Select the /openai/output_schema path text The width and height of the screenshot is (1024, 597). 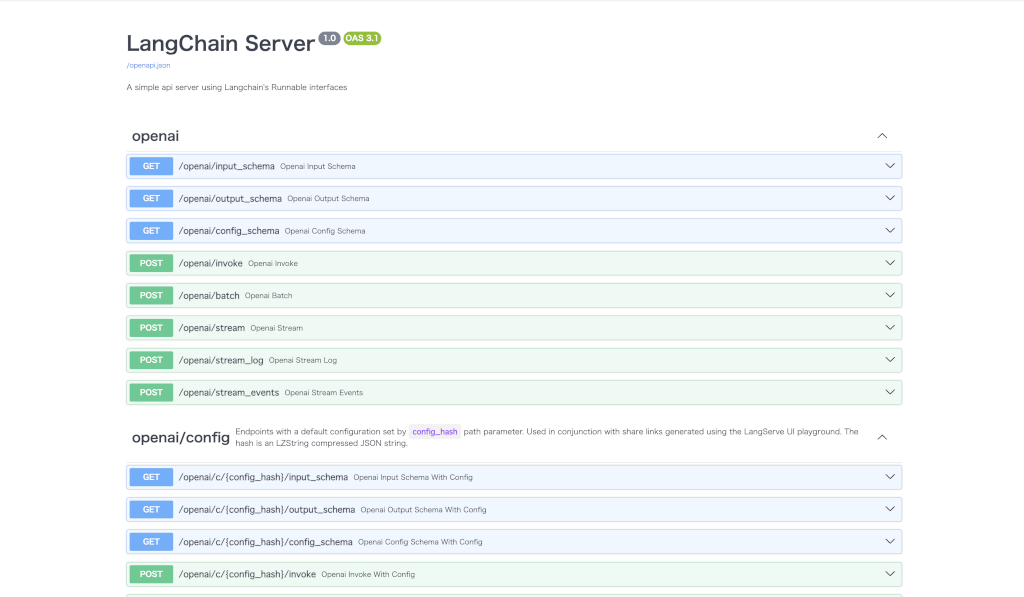[x=230, y=199]
